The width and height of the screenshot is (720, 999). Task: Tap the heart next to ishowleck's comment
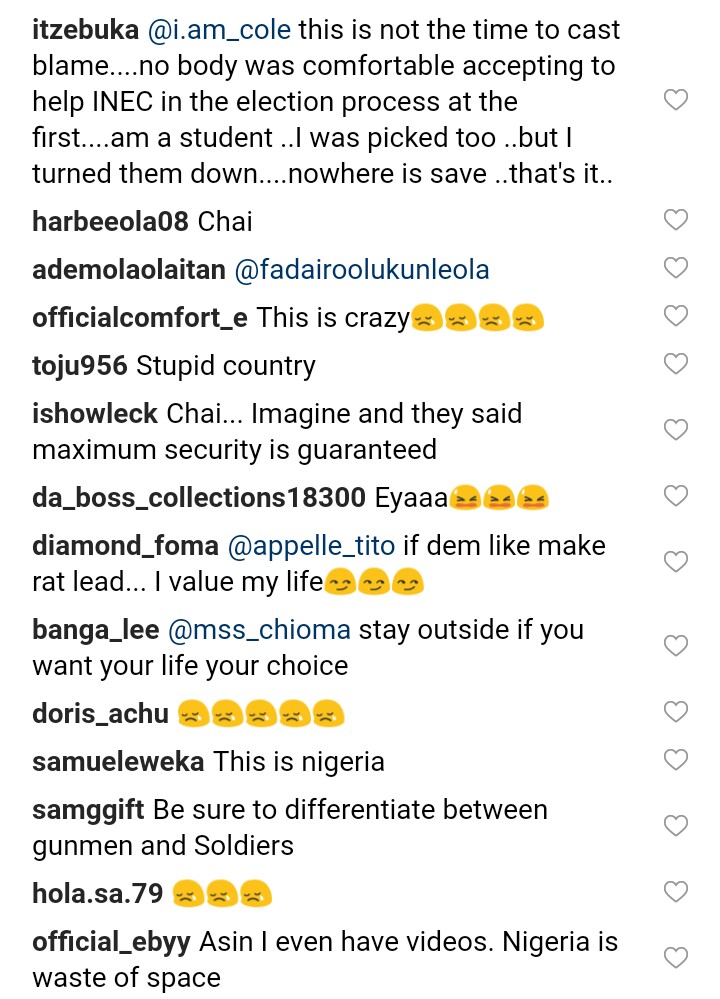(677, 430)
